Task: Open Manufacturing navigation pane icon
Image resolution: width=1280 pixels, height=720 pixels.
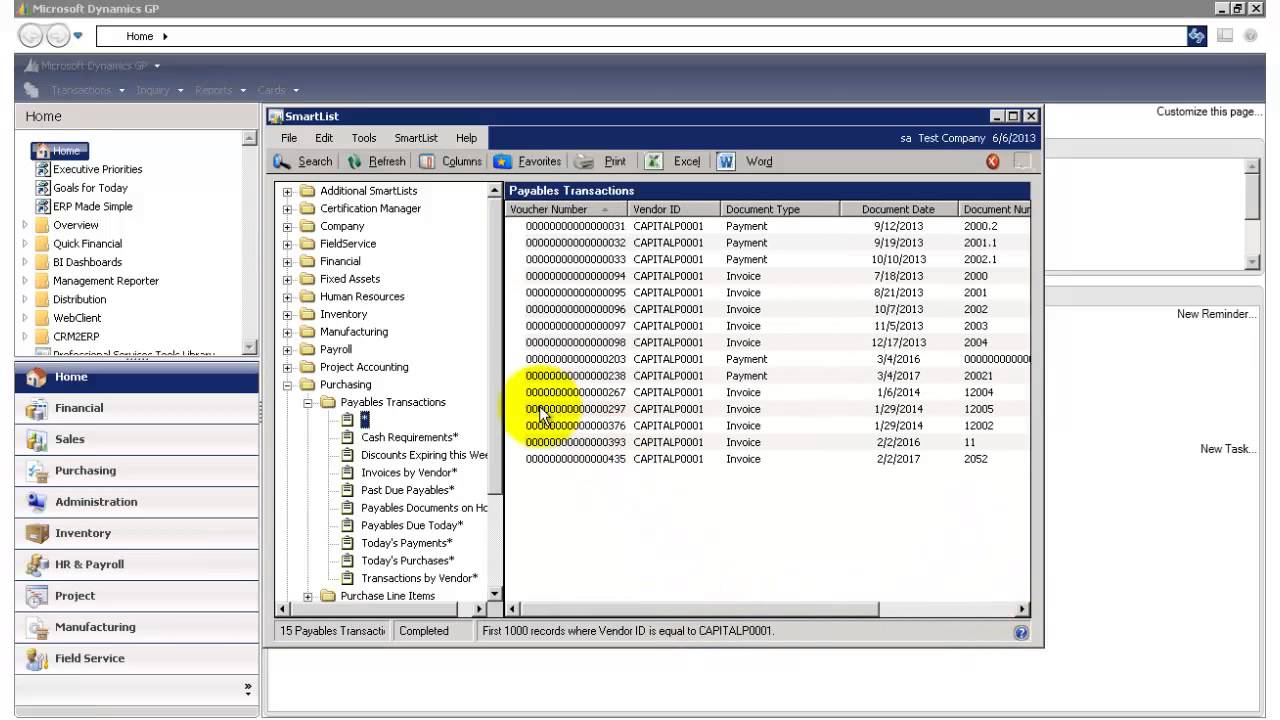Action: [x=36, y=627]
